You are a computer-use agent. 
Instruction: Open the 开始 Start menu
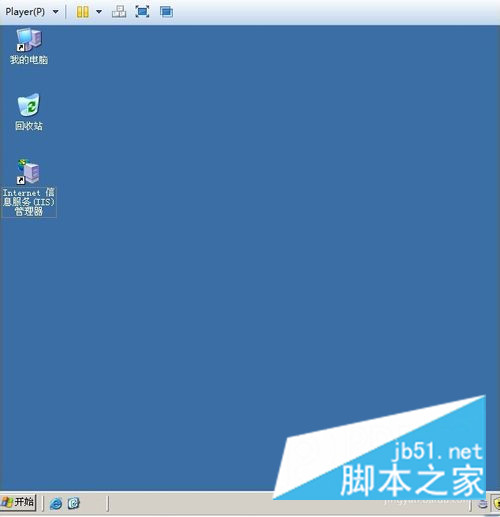point(18,502)
